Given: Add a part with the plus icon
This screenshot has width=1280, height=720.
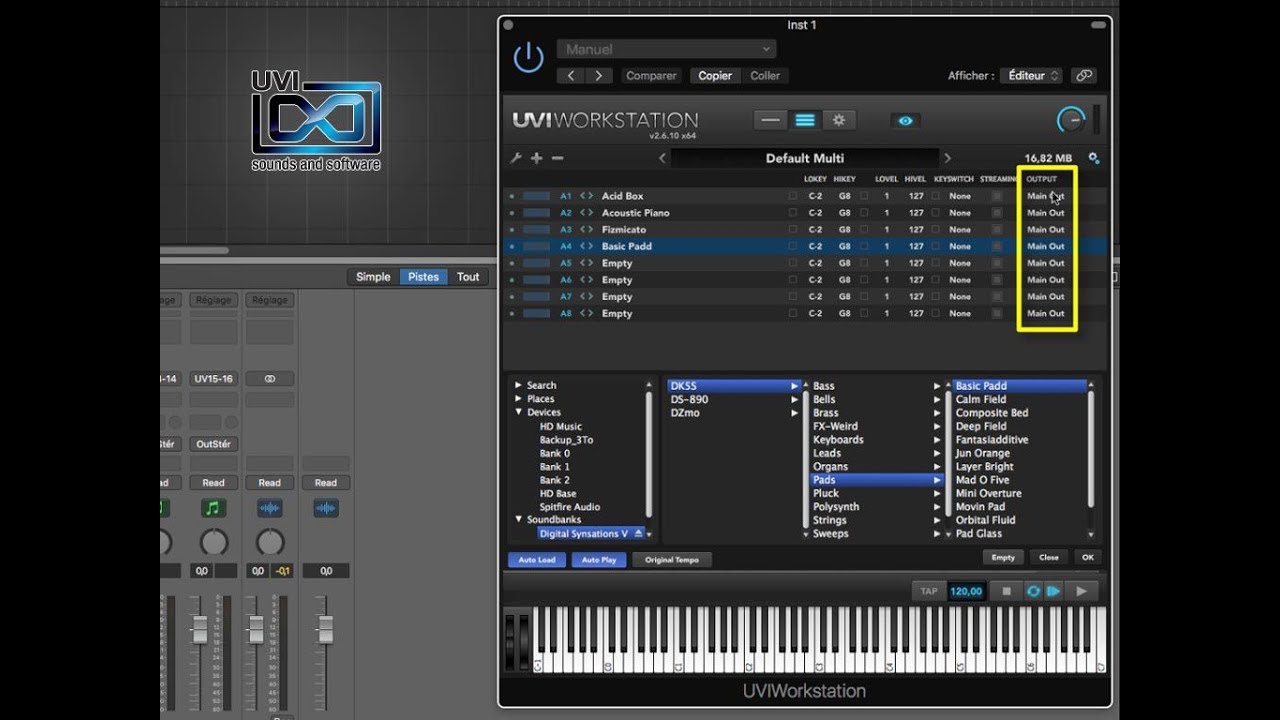Looking at the screenshot, I should pos(537,158).
